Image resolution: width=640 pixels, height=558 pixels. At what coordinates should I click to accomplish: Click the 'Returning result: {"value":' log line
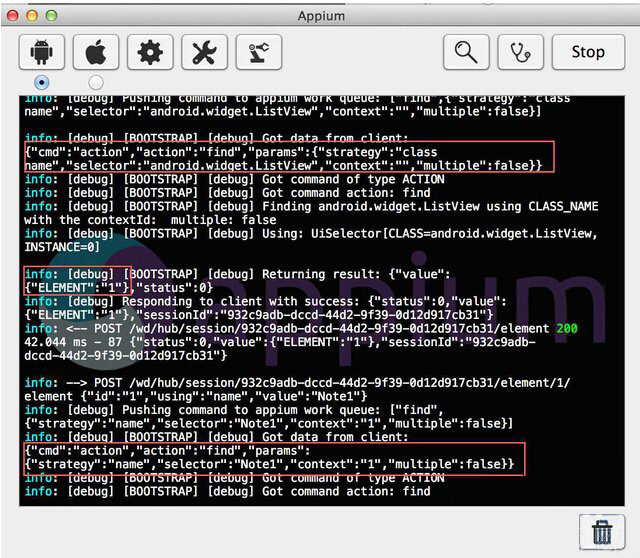point(237,274)
